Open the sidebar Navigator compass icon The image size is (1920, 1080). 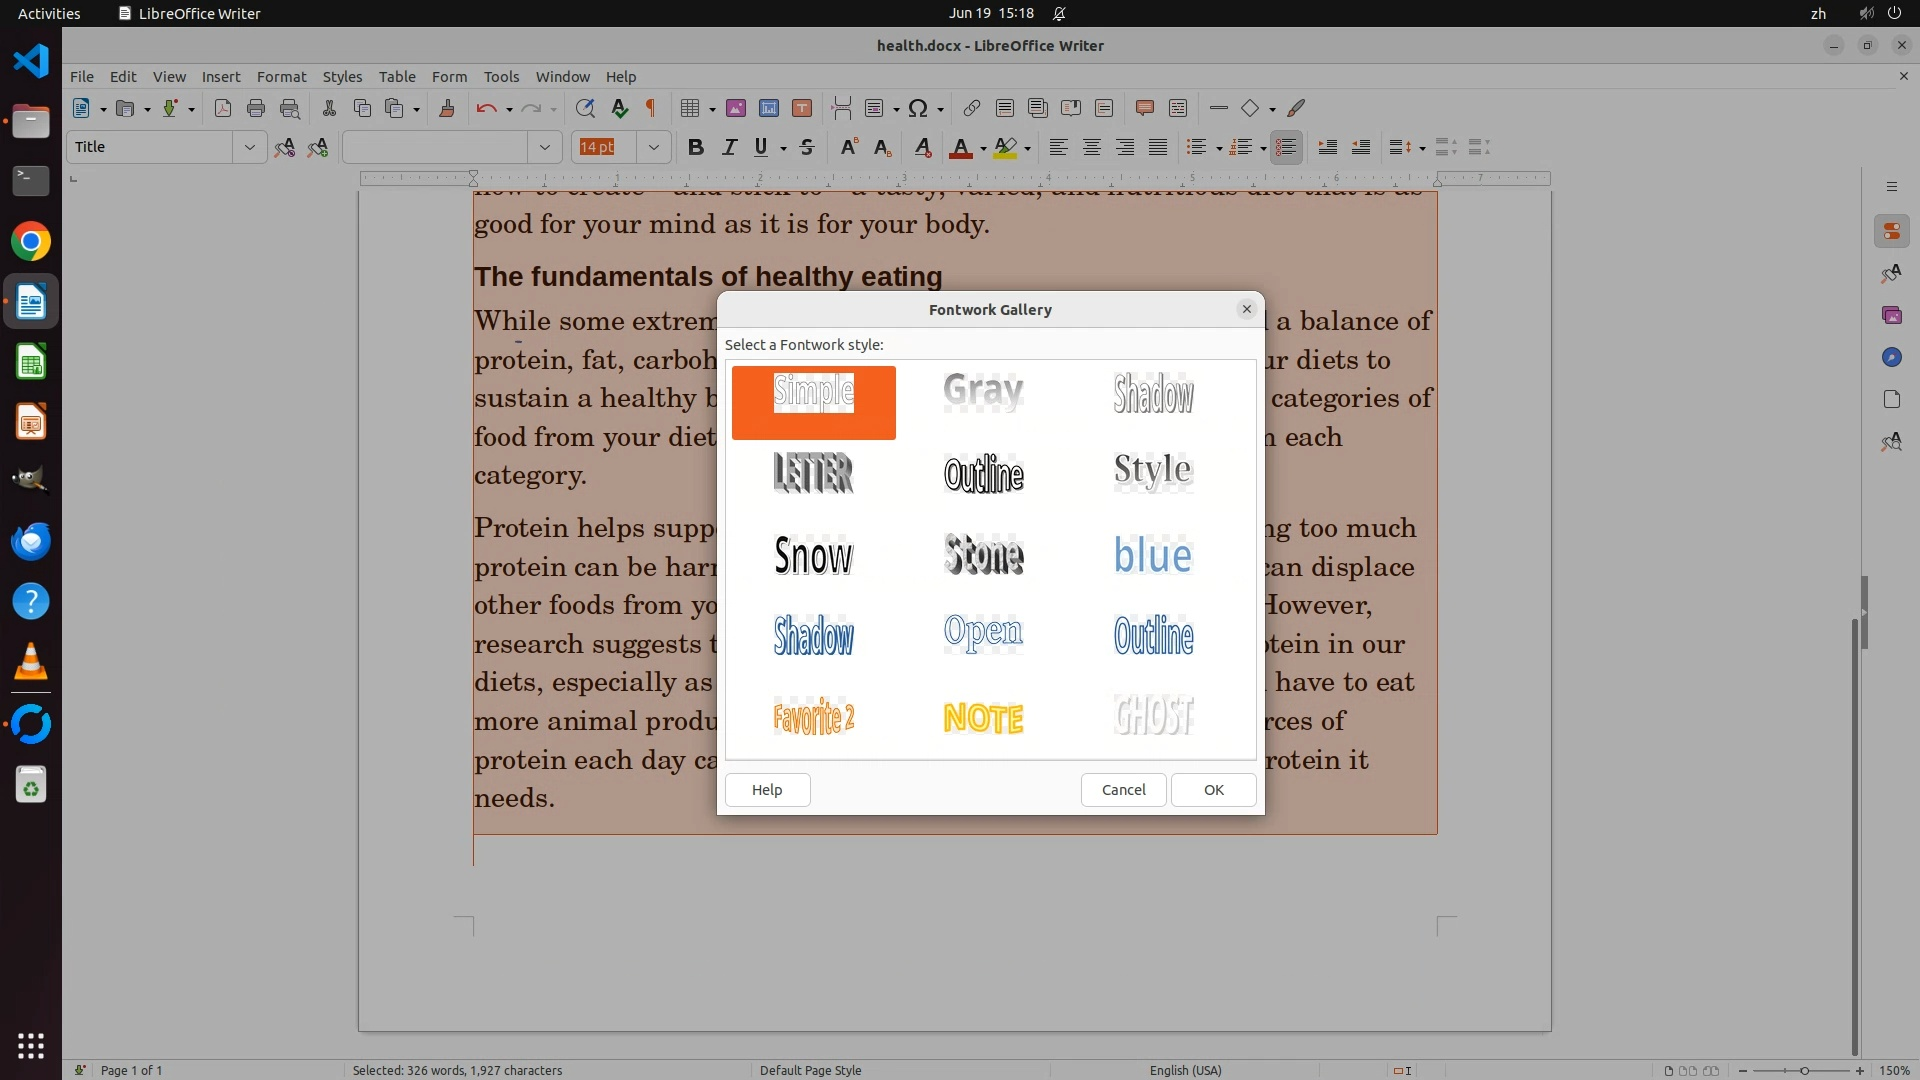pyautogui.click(x=1891, y=357)
